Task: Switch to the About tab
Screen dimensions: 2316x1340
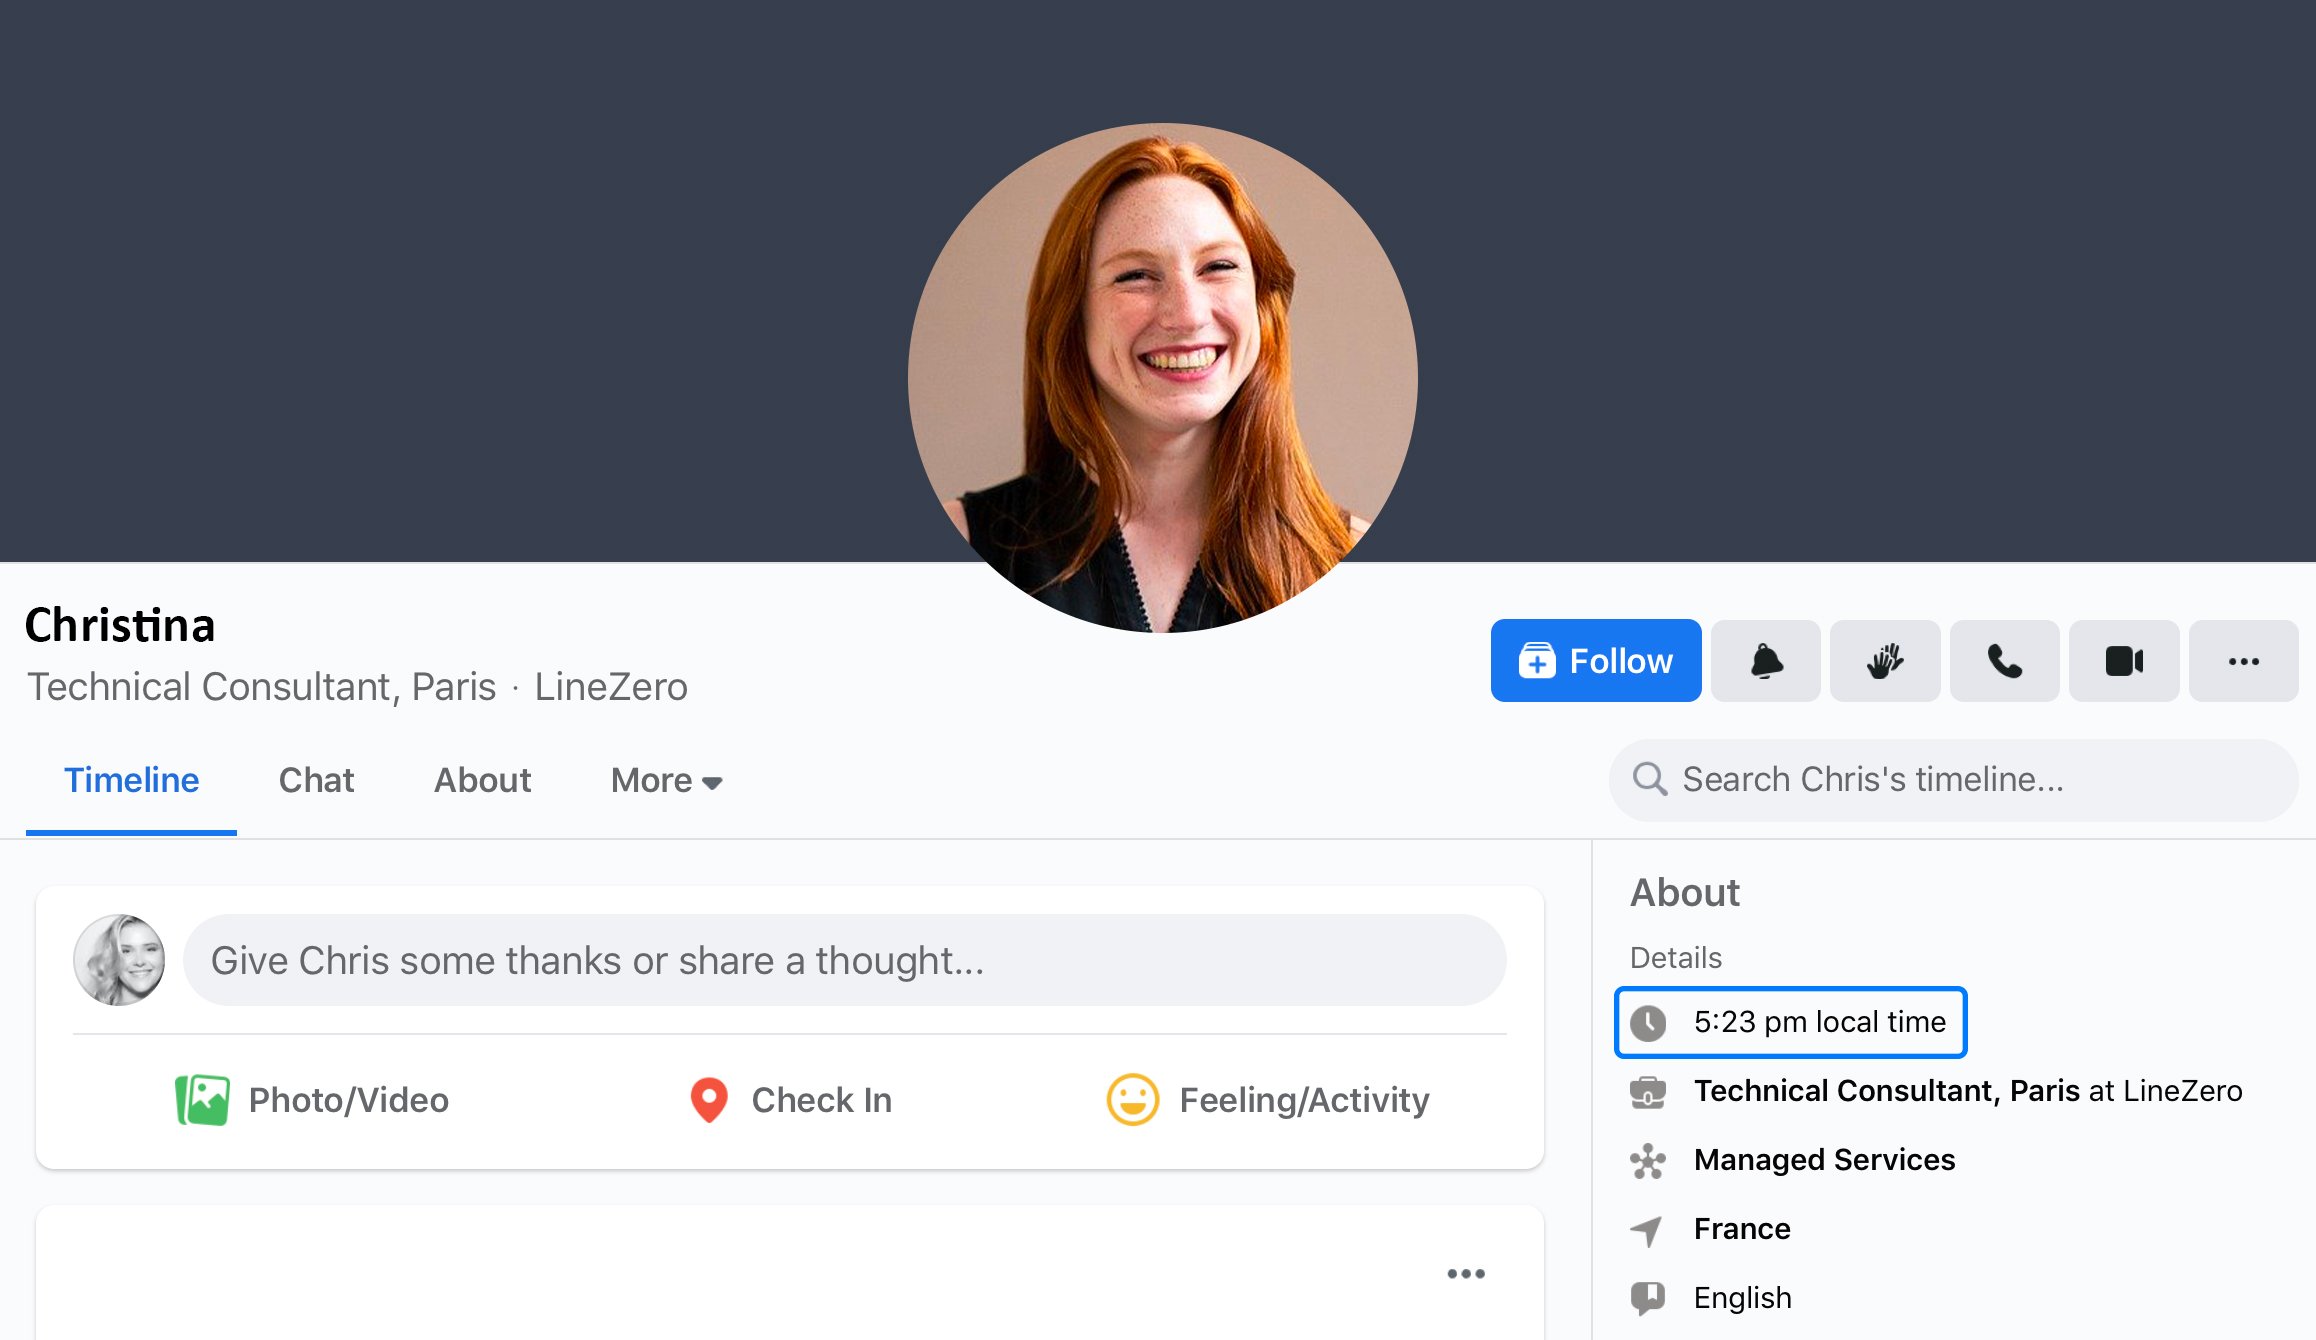Action: [480, 780]
